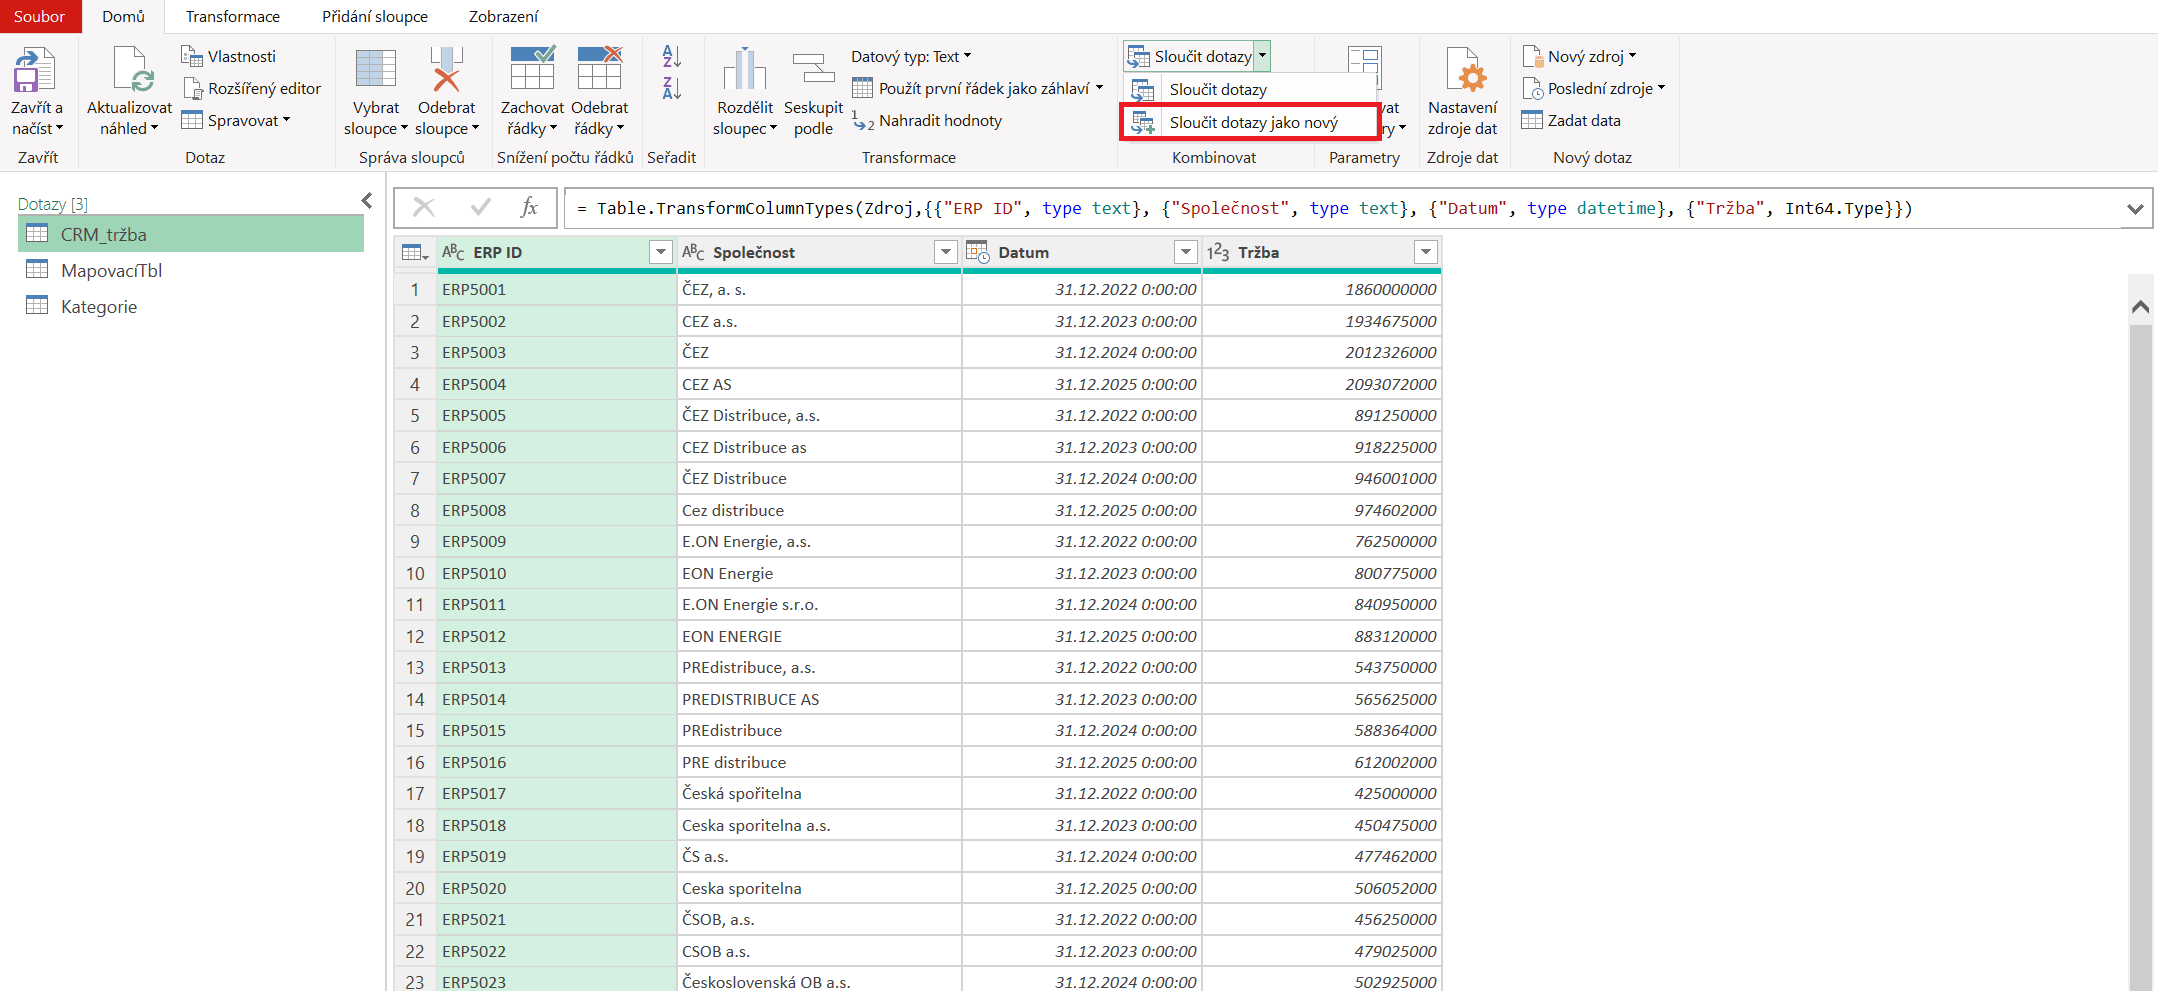Click the Zavřít a načíst icon
This screenshot has width=2158, height=991.
point(35,72)
